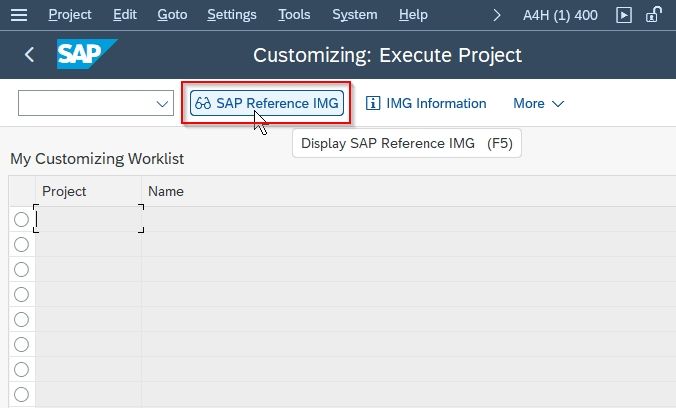Go back with the left arrow icon
Image resolution: width=676 pixels, height=408 pixels.
point(29,55)
